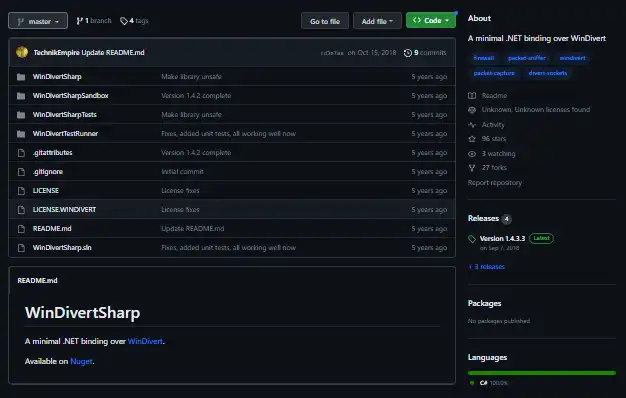Open the WinDivertTestRunner folder
This screenshot has width=626, height=398.
tap(65, 134)
